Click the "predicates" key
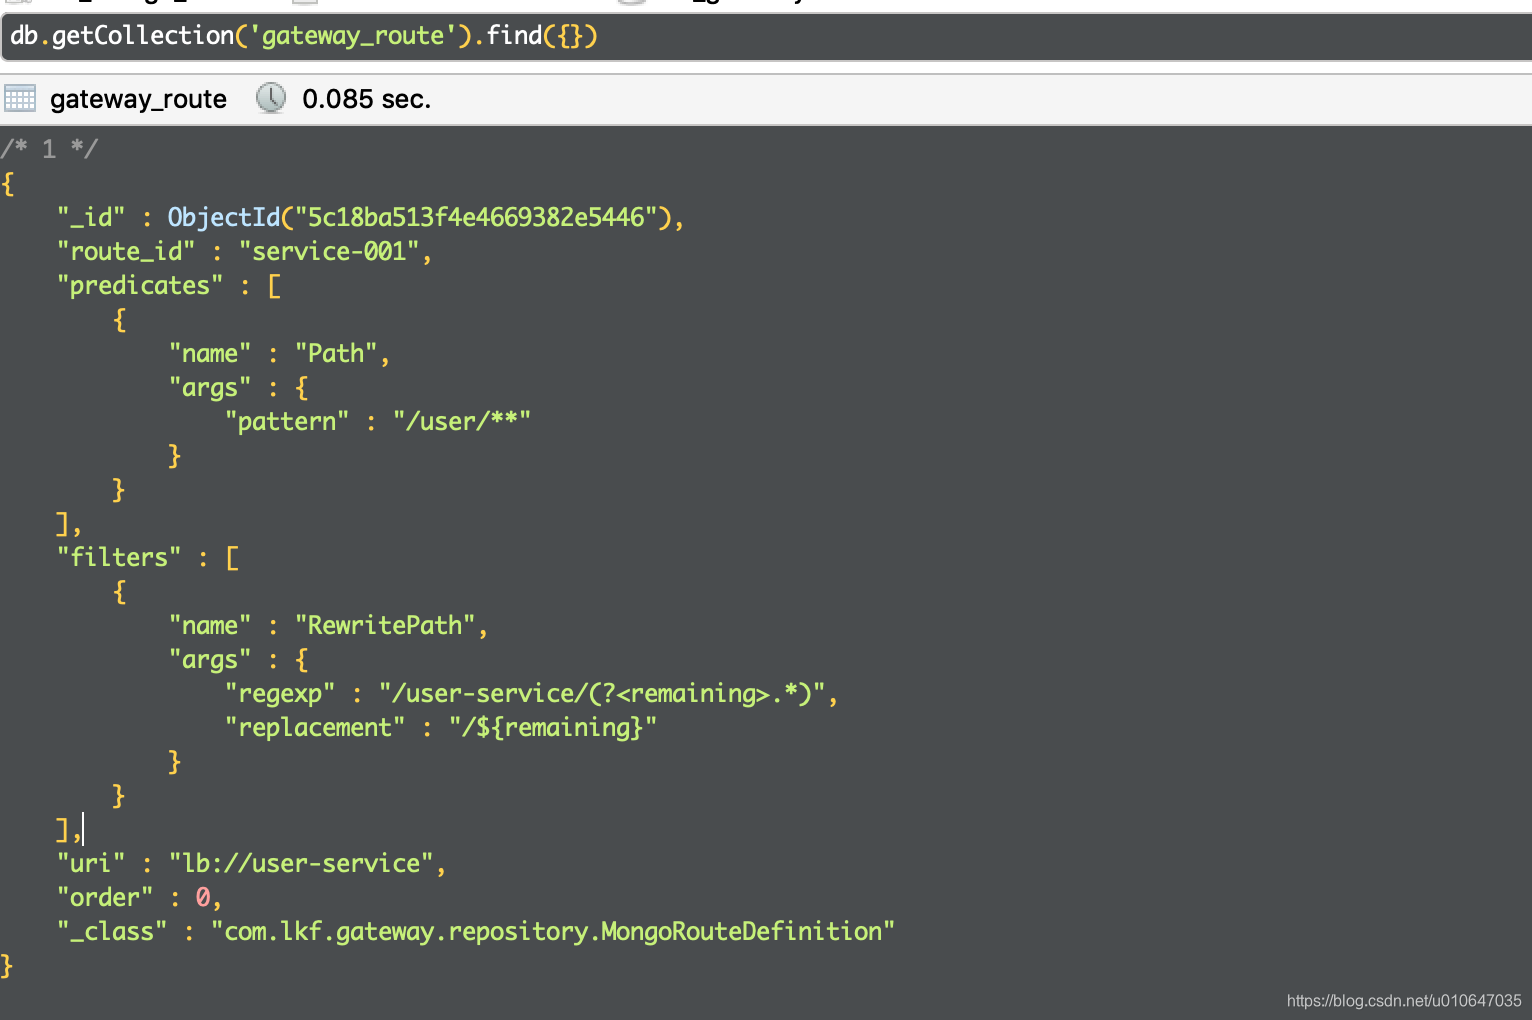The height and width of the screenshot is (1020, 1532). pos(140,286)
